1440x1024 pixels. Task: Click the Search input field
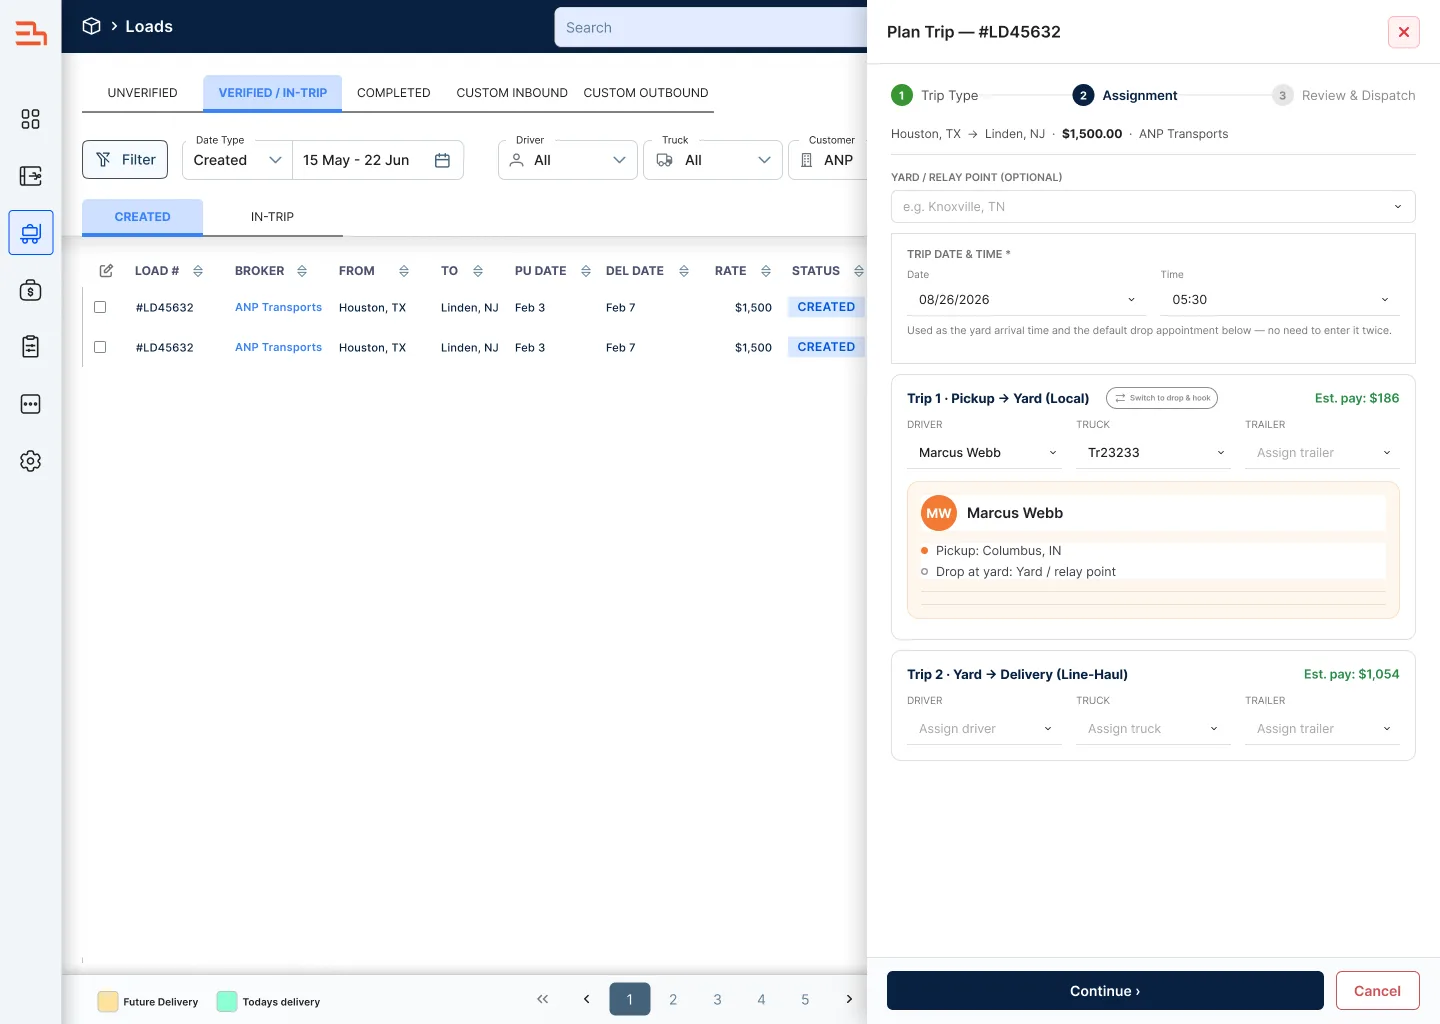coord(710,28)
